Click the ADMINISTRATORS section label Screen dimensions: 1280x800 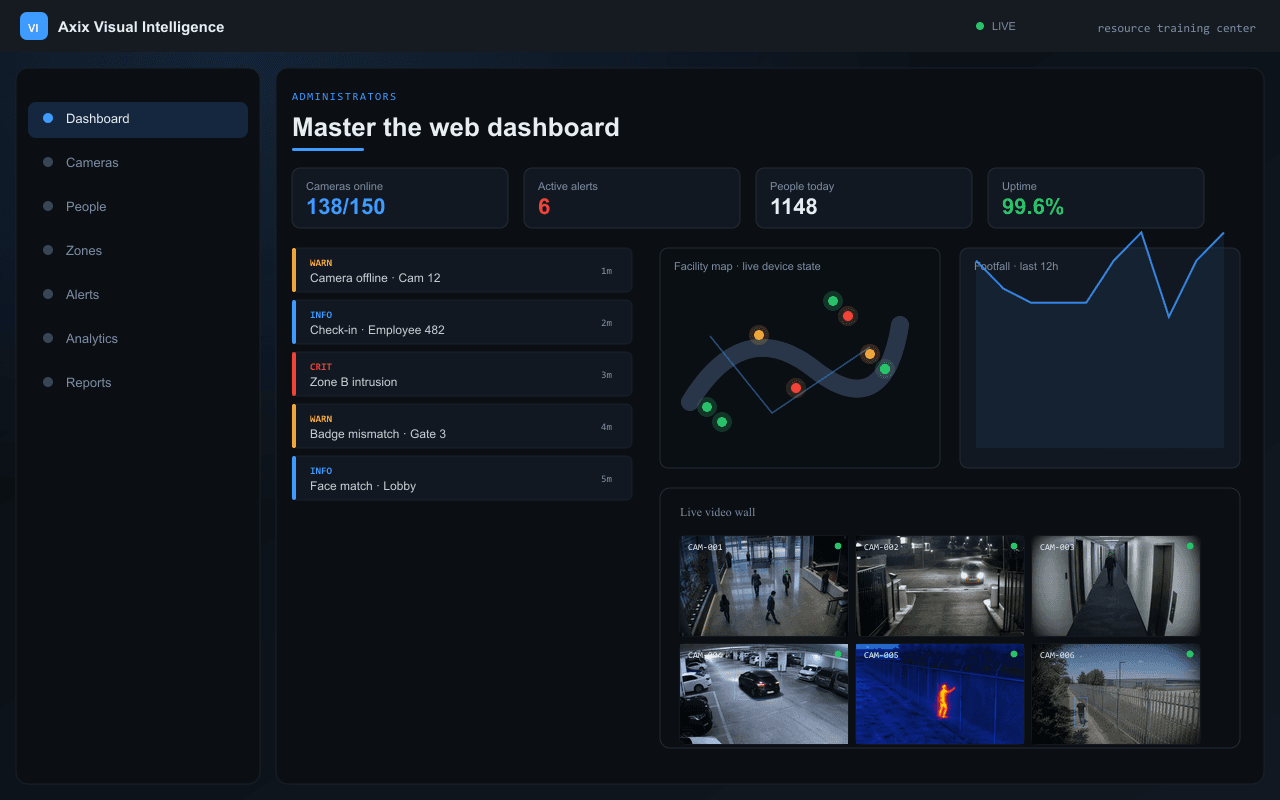pos(344,97)
